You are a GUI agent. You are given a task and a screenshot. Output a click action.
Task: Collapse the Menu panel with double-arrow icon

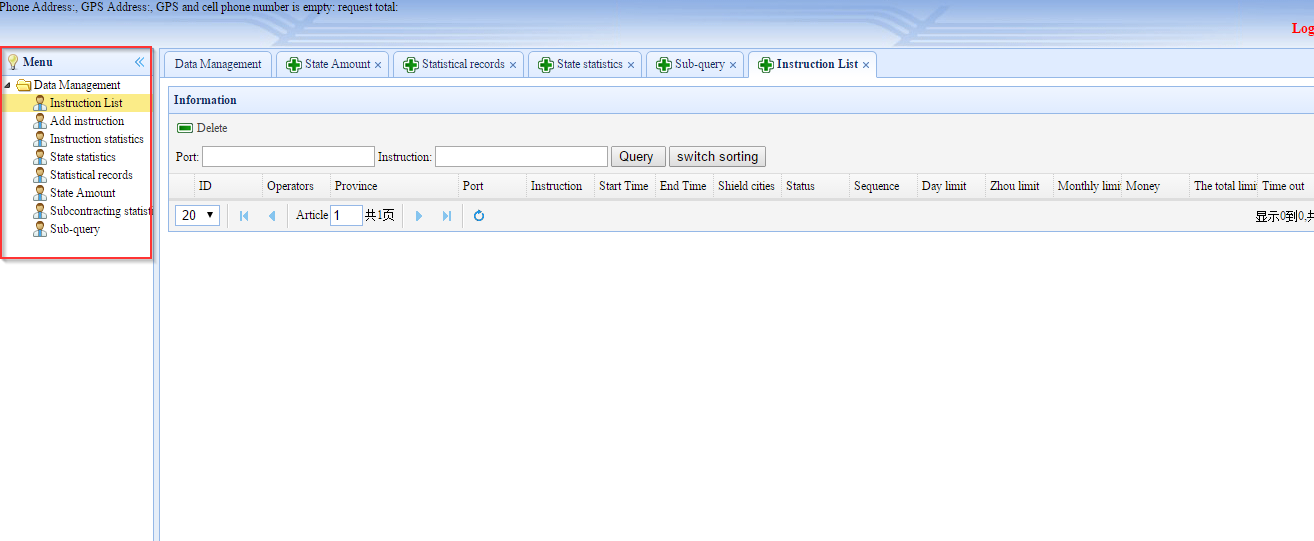140,62
